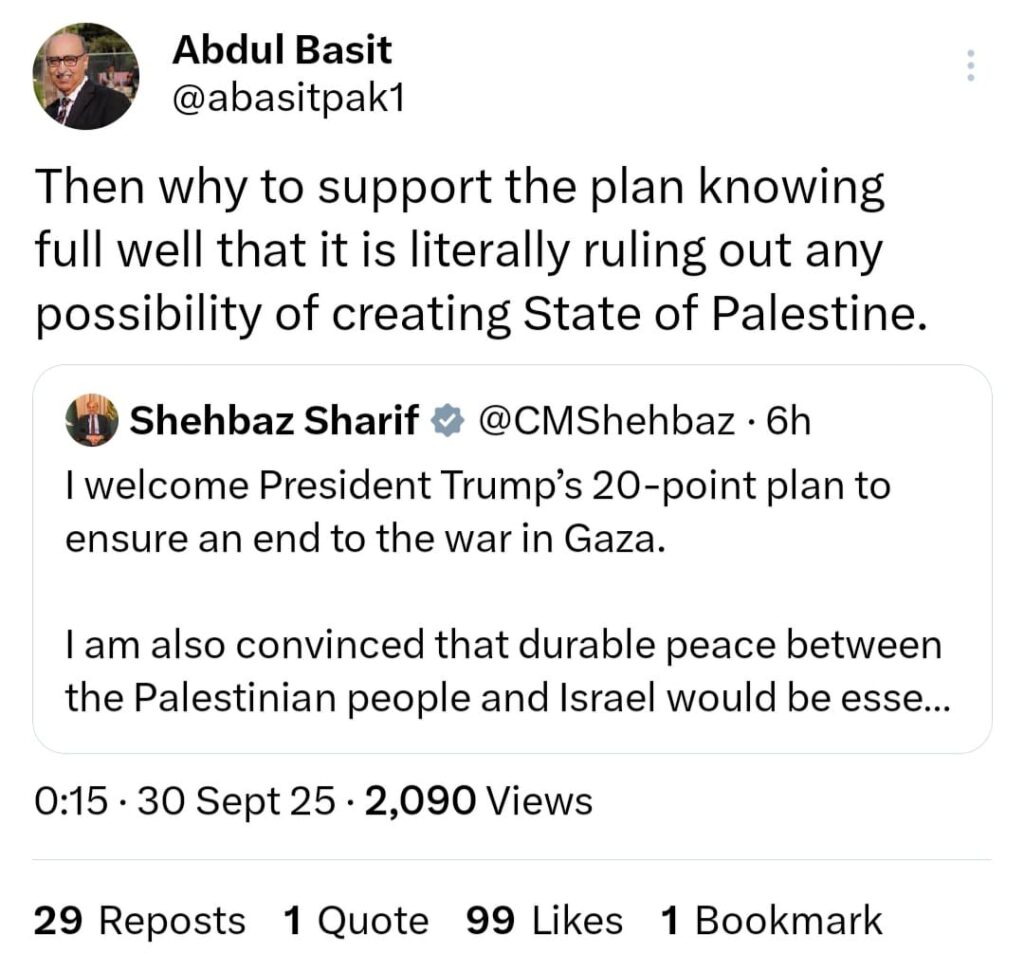This screenshot has width=1024, height=953.
Task: Click the 0:15 post time
Action: tap(69, 801)
